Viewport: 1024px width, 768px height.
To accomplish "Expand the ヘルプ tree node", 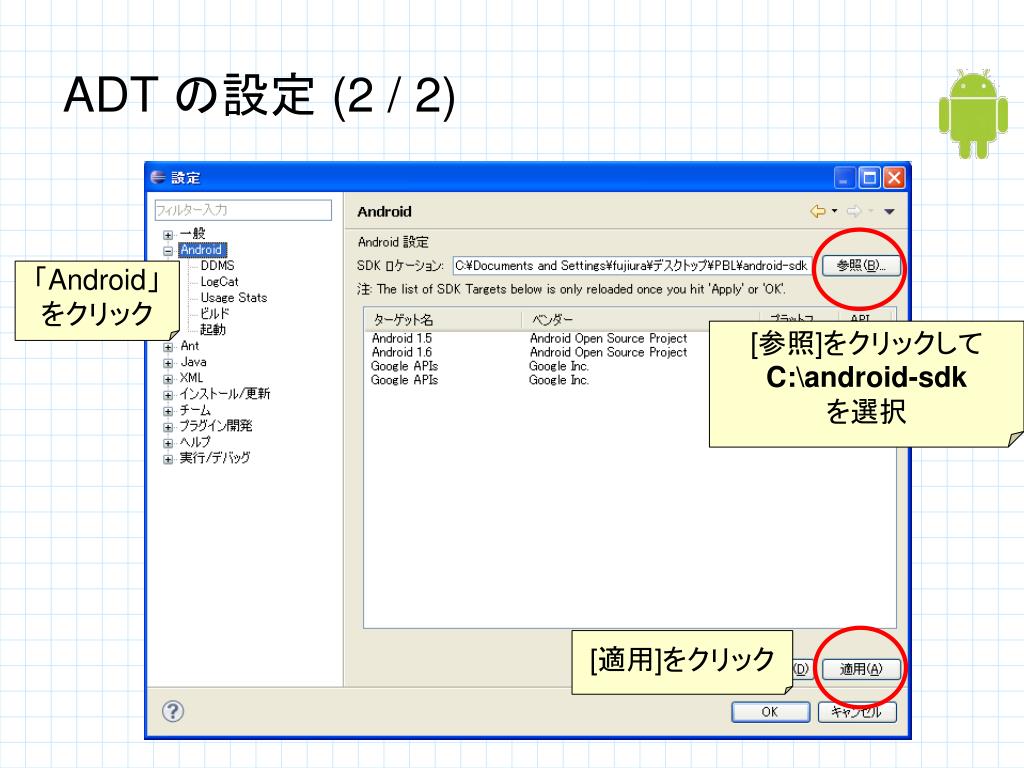I will (x=168, y=443).
